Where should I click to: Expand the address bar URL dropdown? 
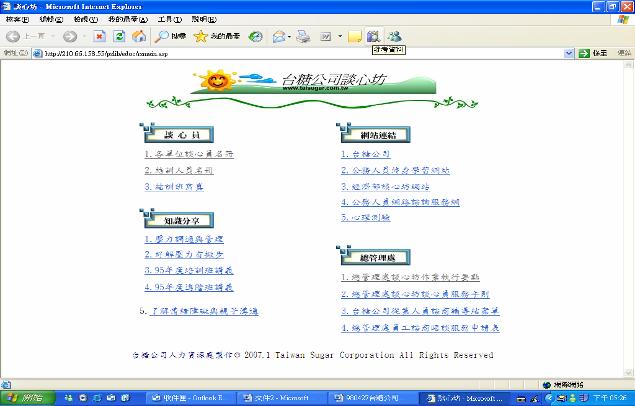coord(569,53)
